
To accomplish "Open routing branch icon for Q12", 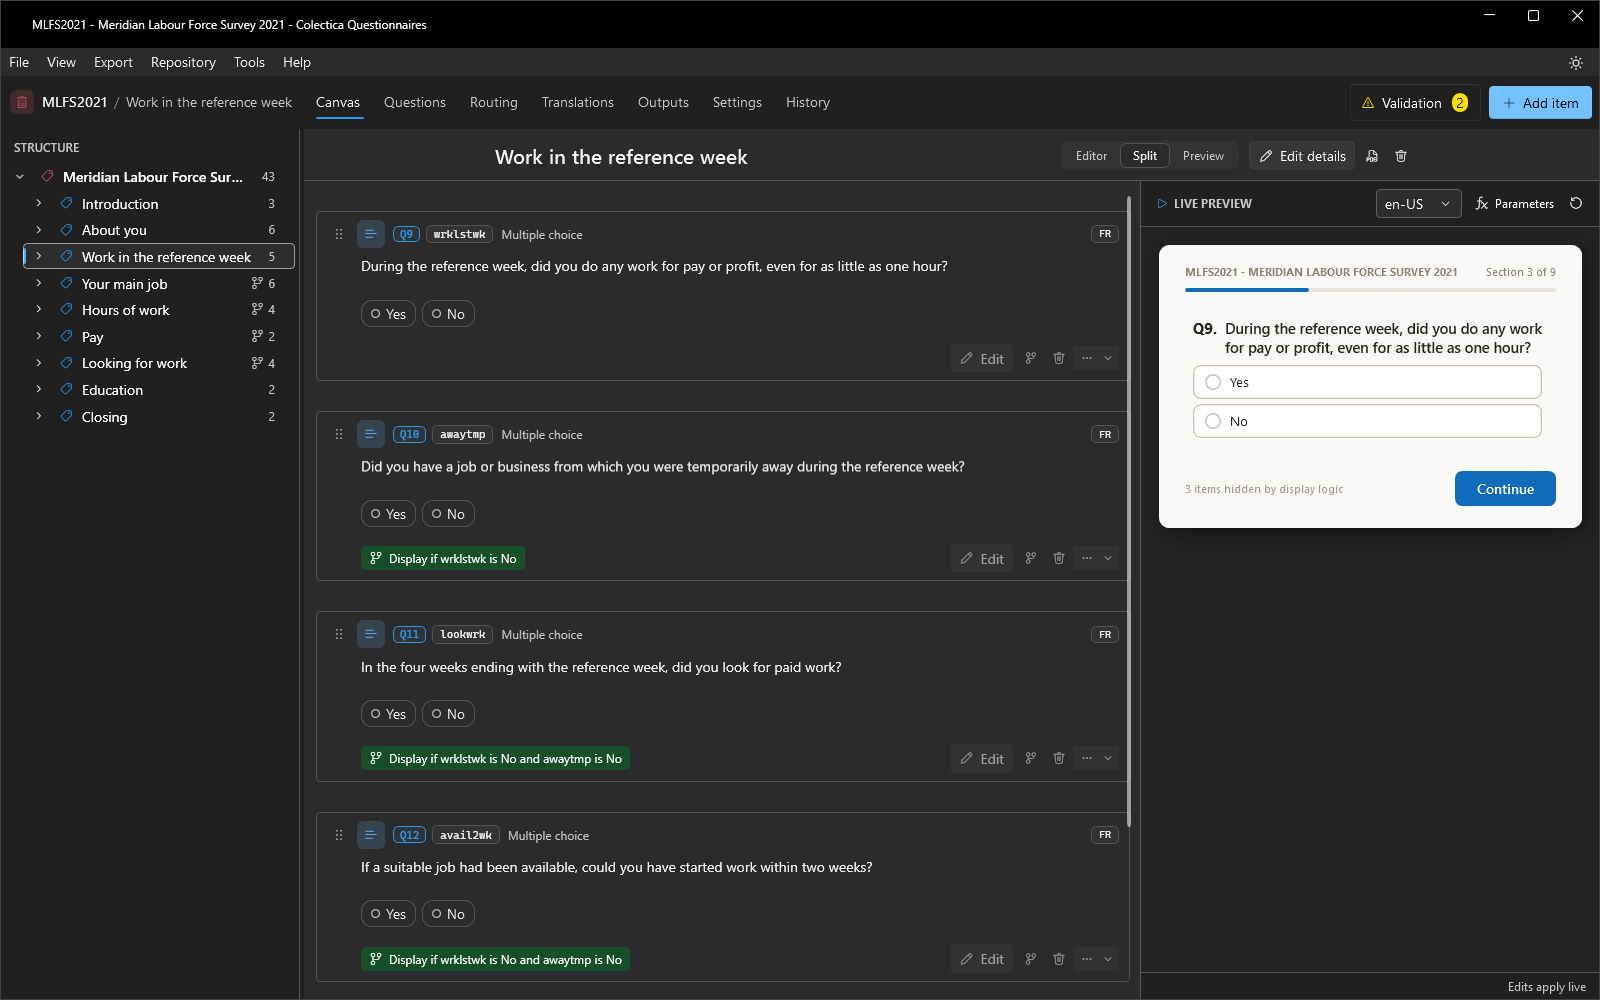I will [x=1031, y=959].
